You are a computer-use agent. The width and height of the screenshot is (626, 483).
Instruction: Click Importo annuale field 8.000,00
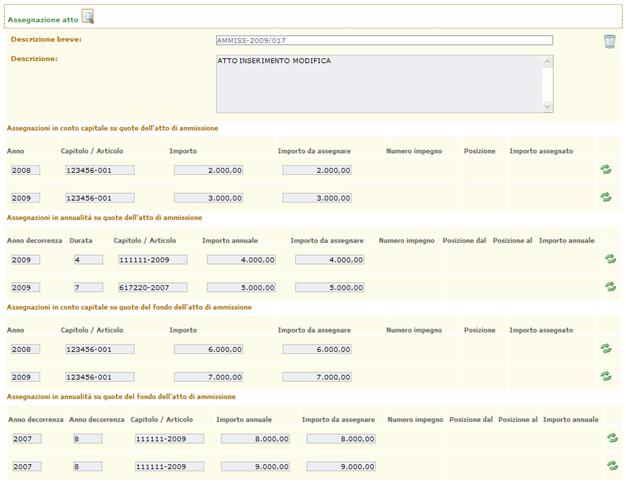click(x=255, y=439)
